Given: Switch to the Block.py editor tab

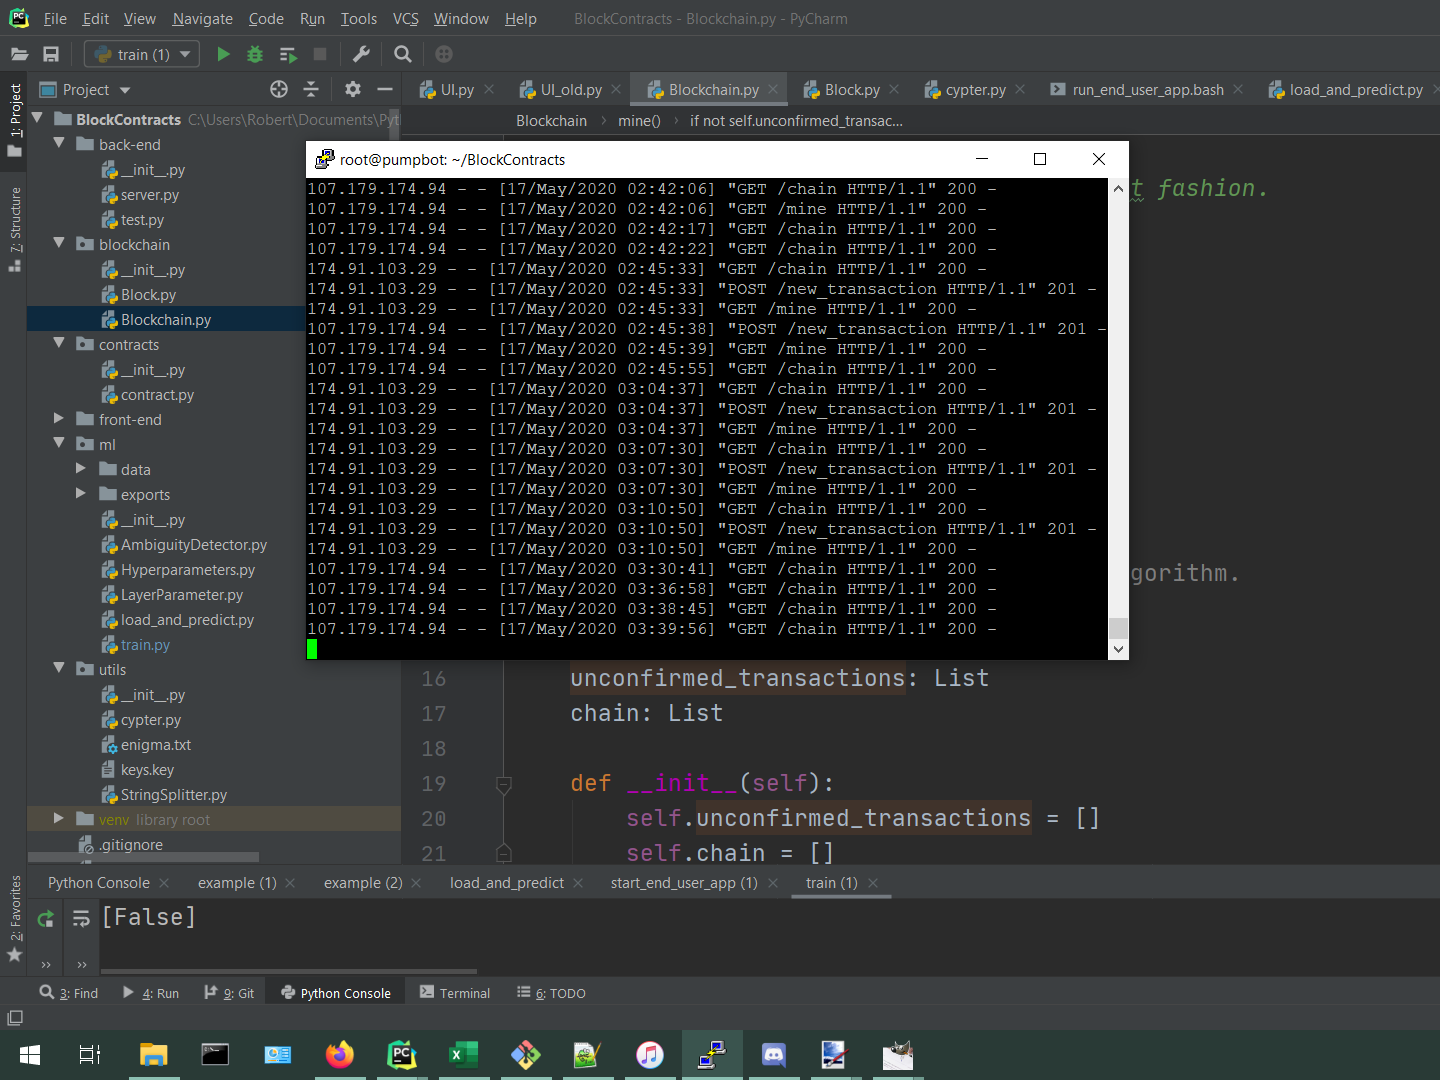Looking at the screenshot, I should [x=851, y=90].
